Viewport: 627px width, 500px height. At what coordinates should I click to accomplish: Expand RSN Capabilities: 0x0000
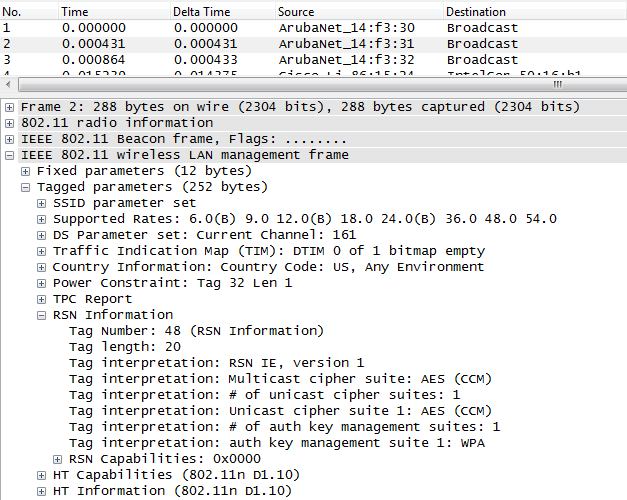(58, 459)
